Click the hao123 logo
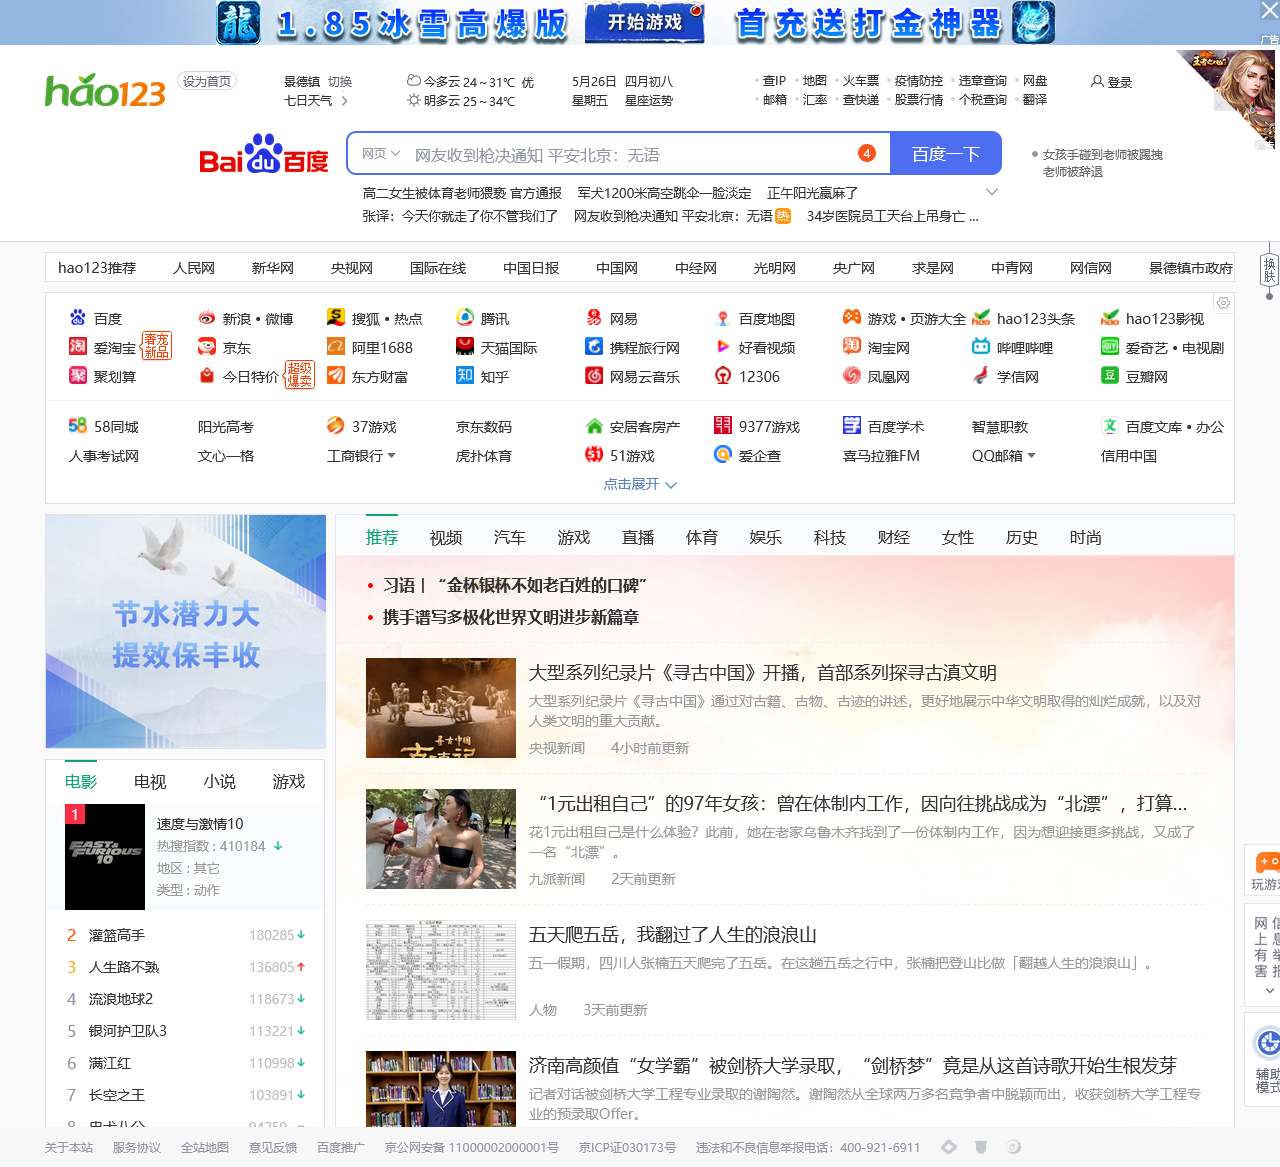Viewport: 1280px width, 1167px height. [105, 91]
